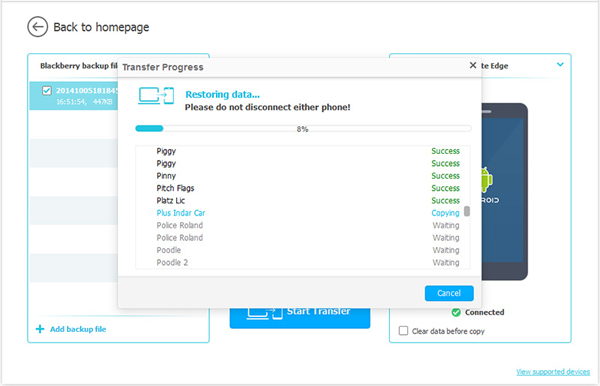This screenshot has width=600, height=386.
Task: Click the back arrow circle icon
Action: click(38, 27)
